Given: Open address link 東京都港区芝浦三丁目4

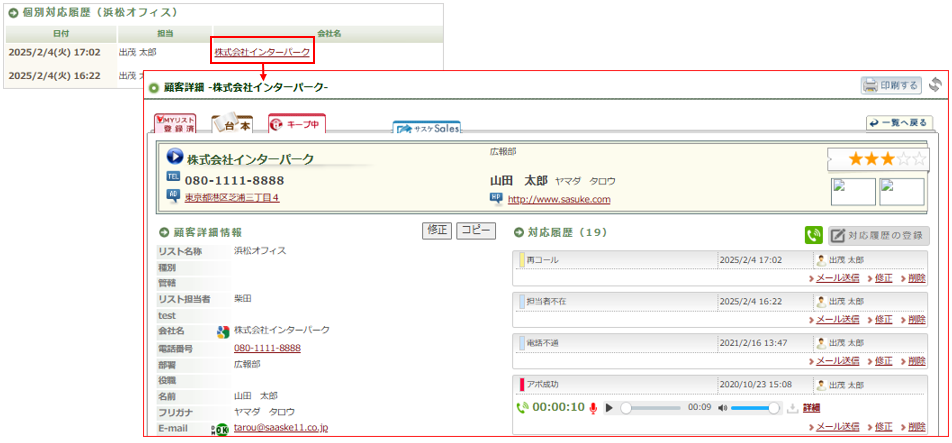Looking at the screenshot, I should [232, 198].
